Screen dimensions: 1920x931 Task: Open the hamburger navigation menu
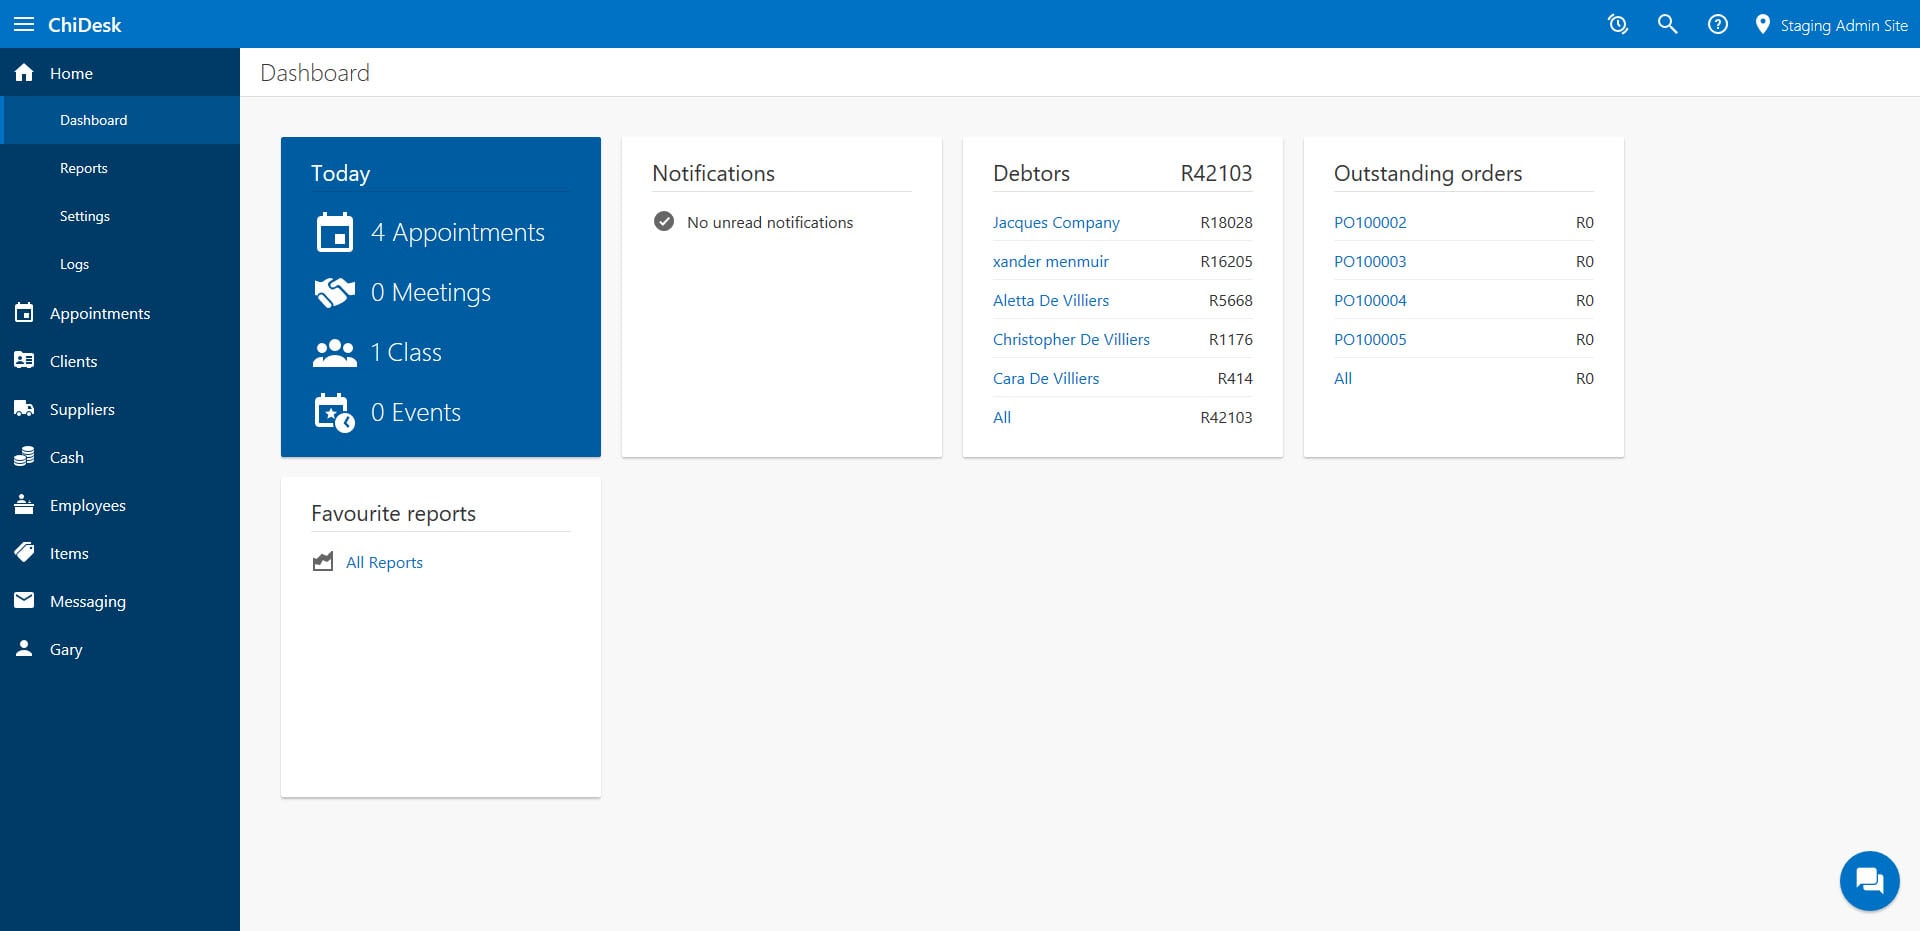pyautogui.click(x=25, y=24)
